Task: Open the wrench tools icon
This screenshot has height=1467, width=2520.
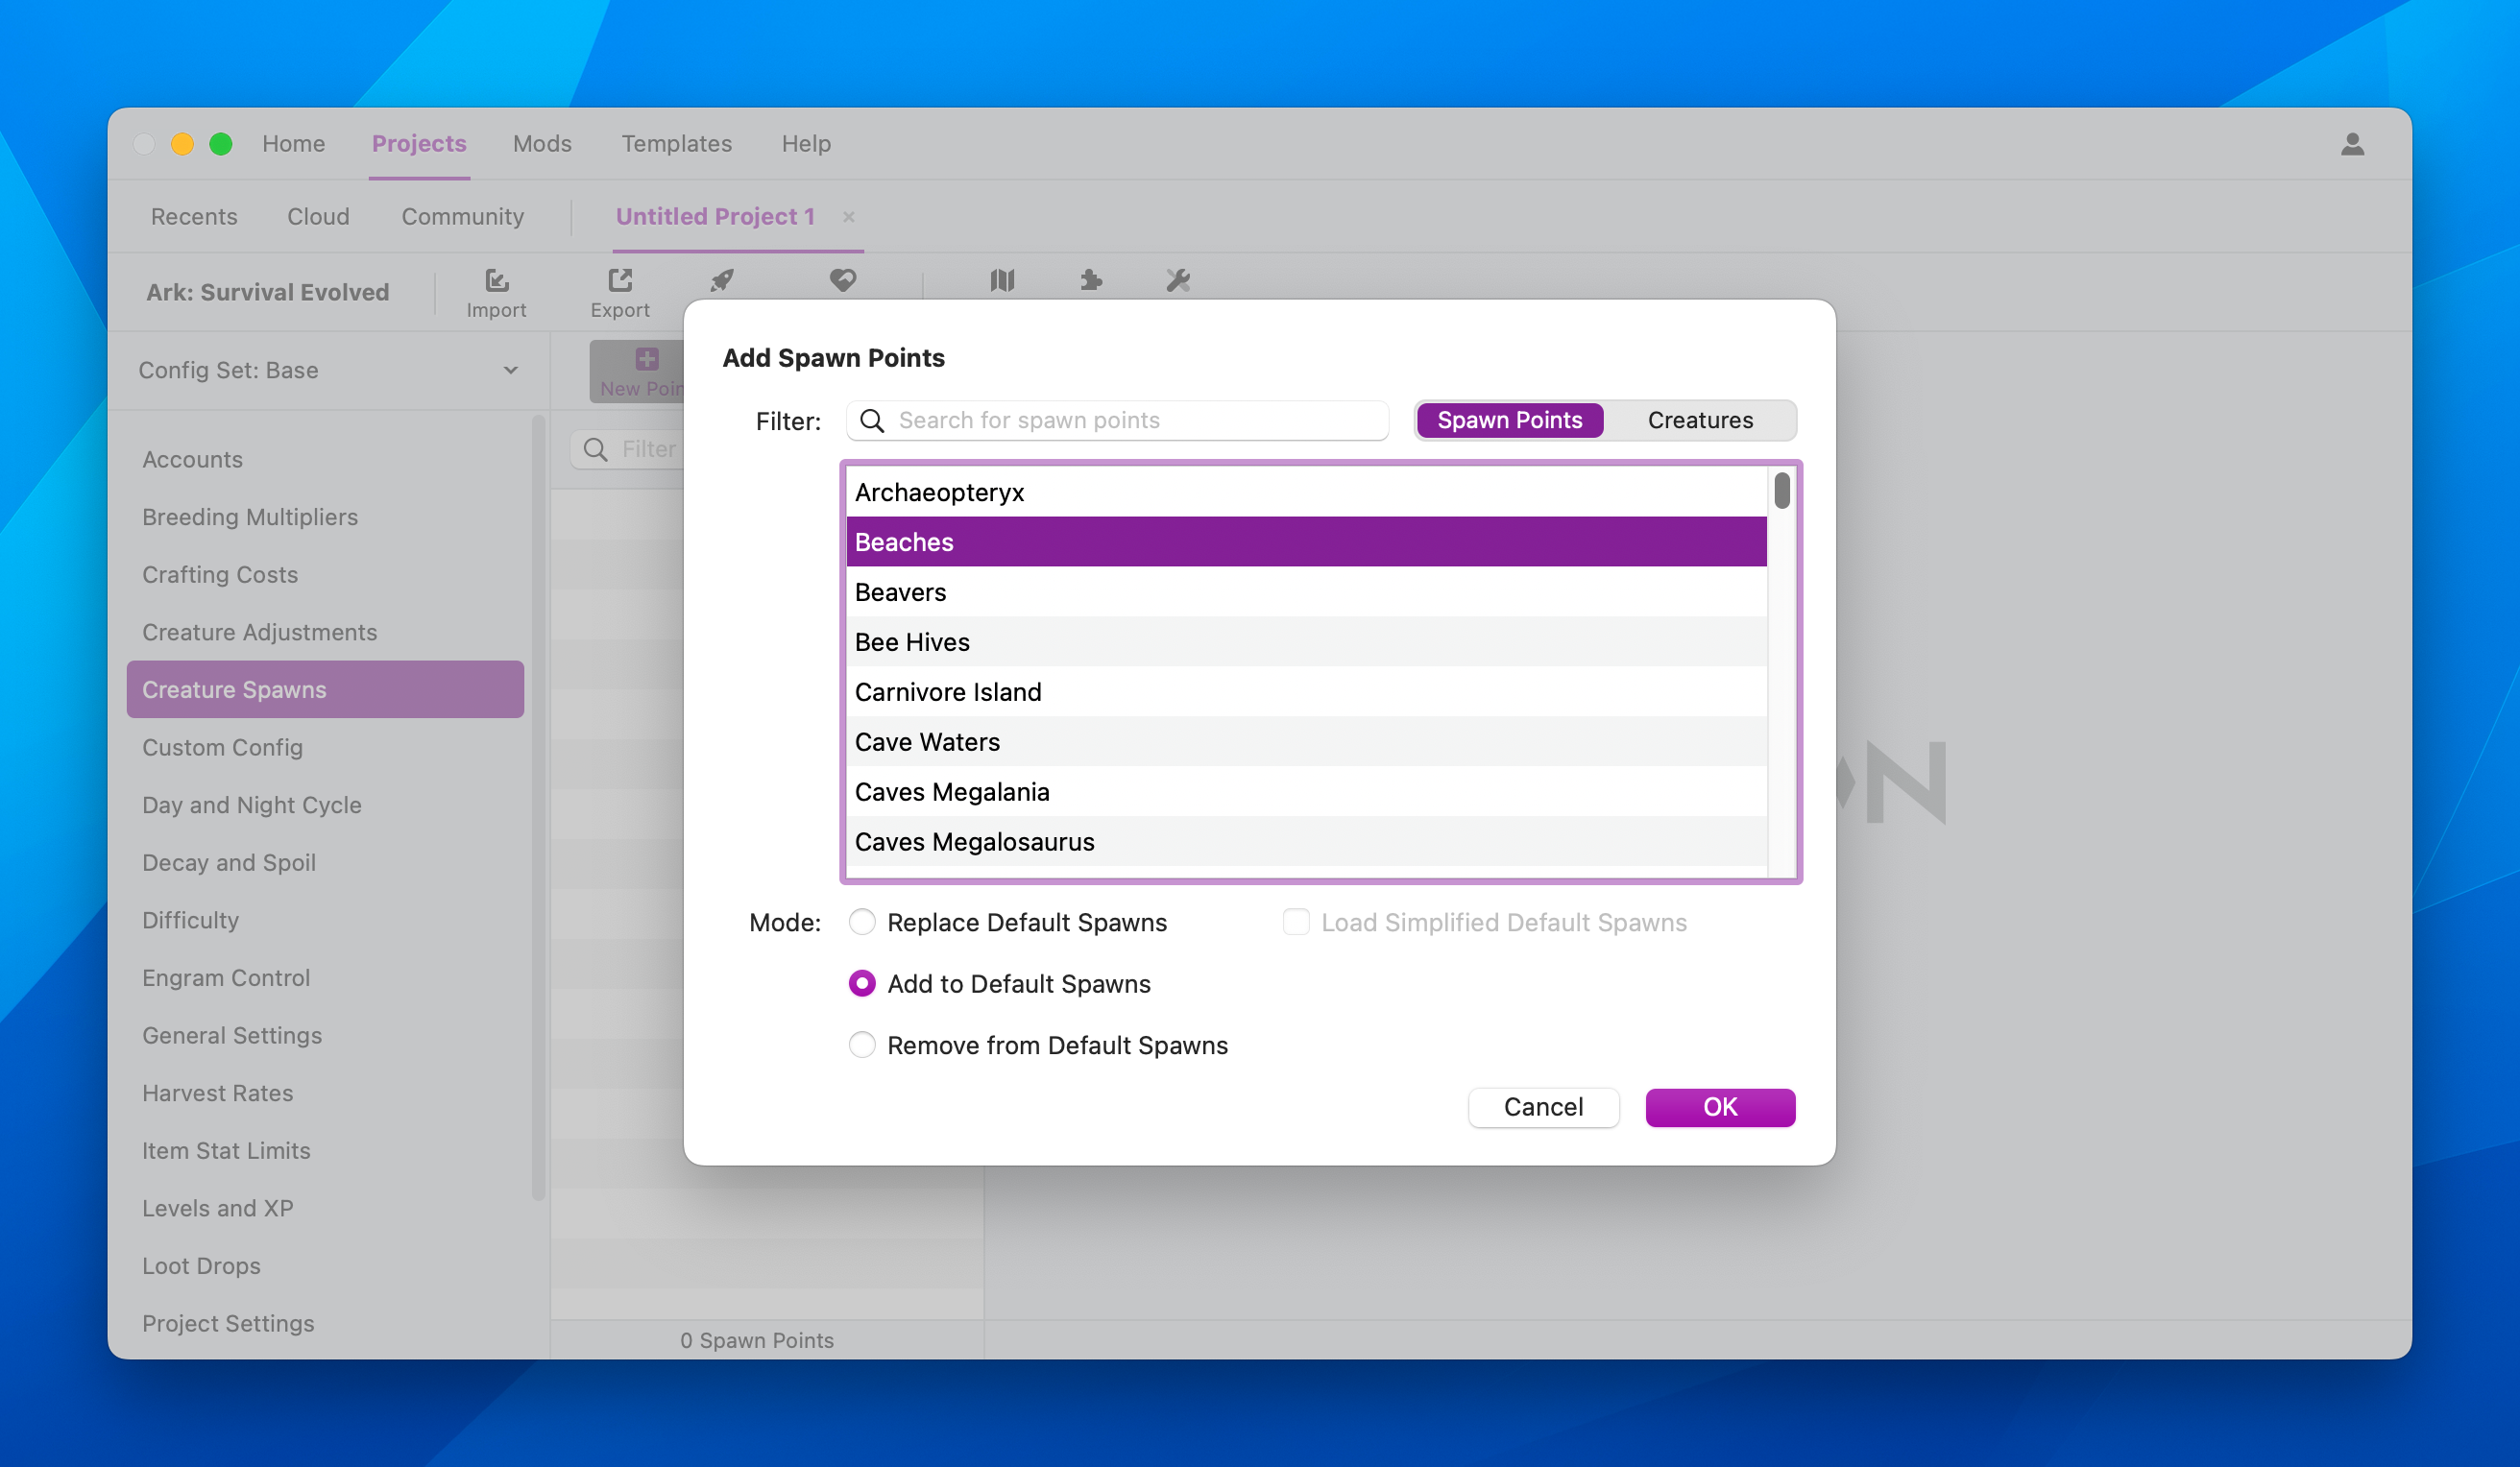Action: pos(1178,280)
